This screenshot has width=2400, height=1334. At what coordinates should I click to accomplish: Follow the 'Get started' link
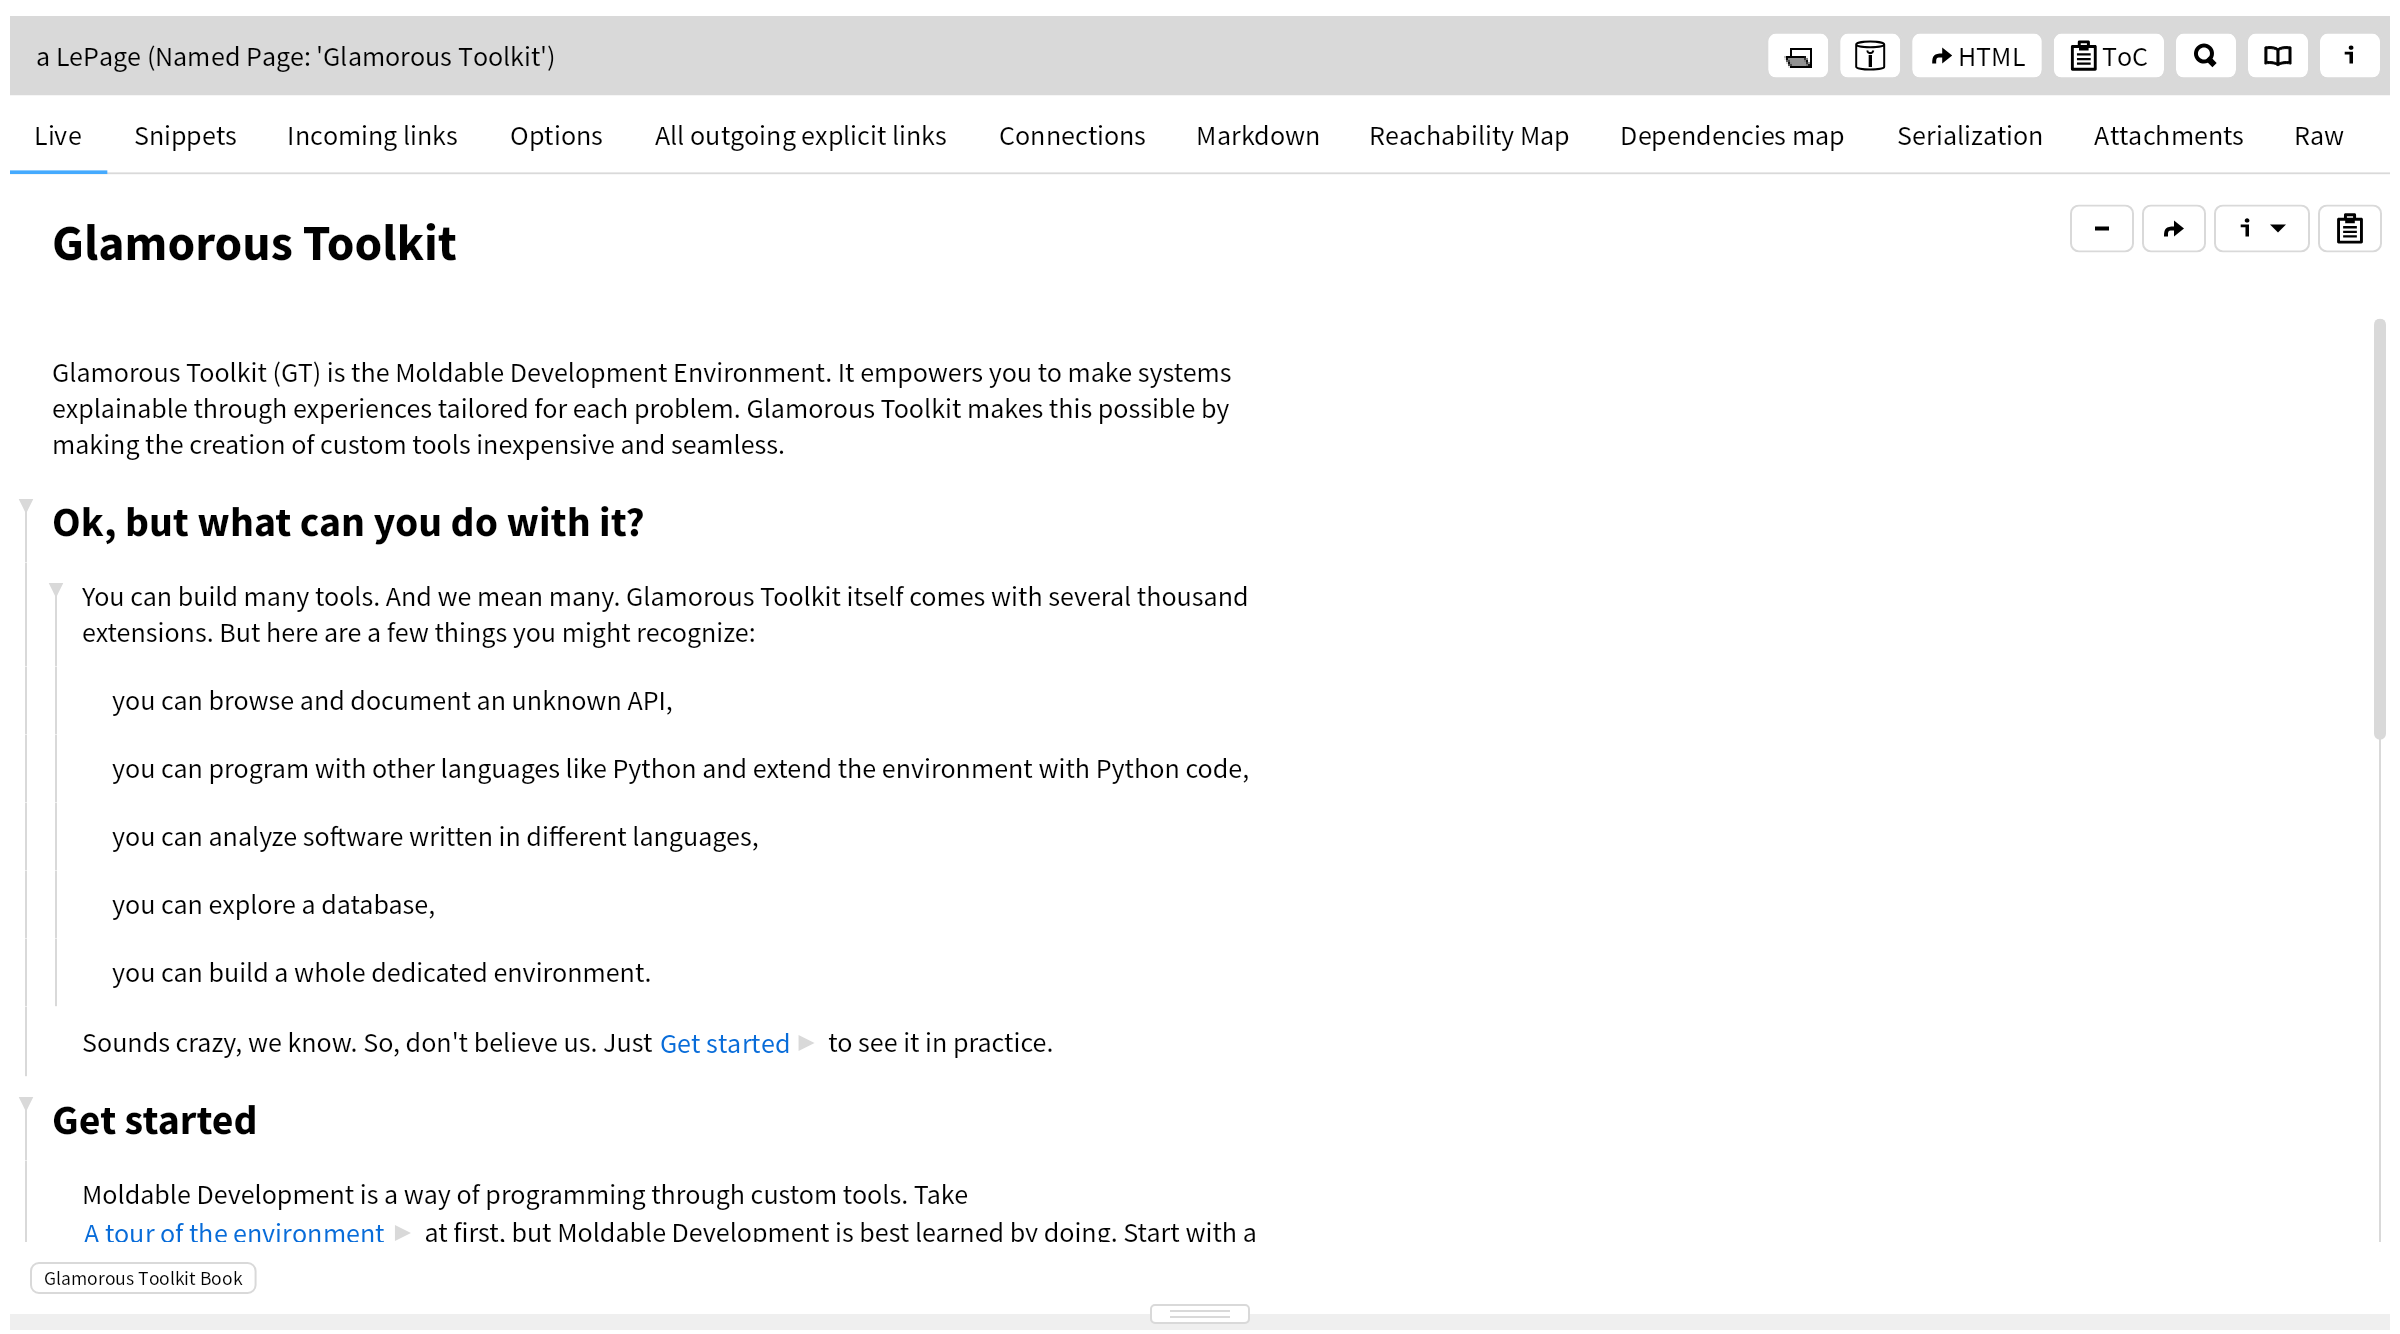725,1043
